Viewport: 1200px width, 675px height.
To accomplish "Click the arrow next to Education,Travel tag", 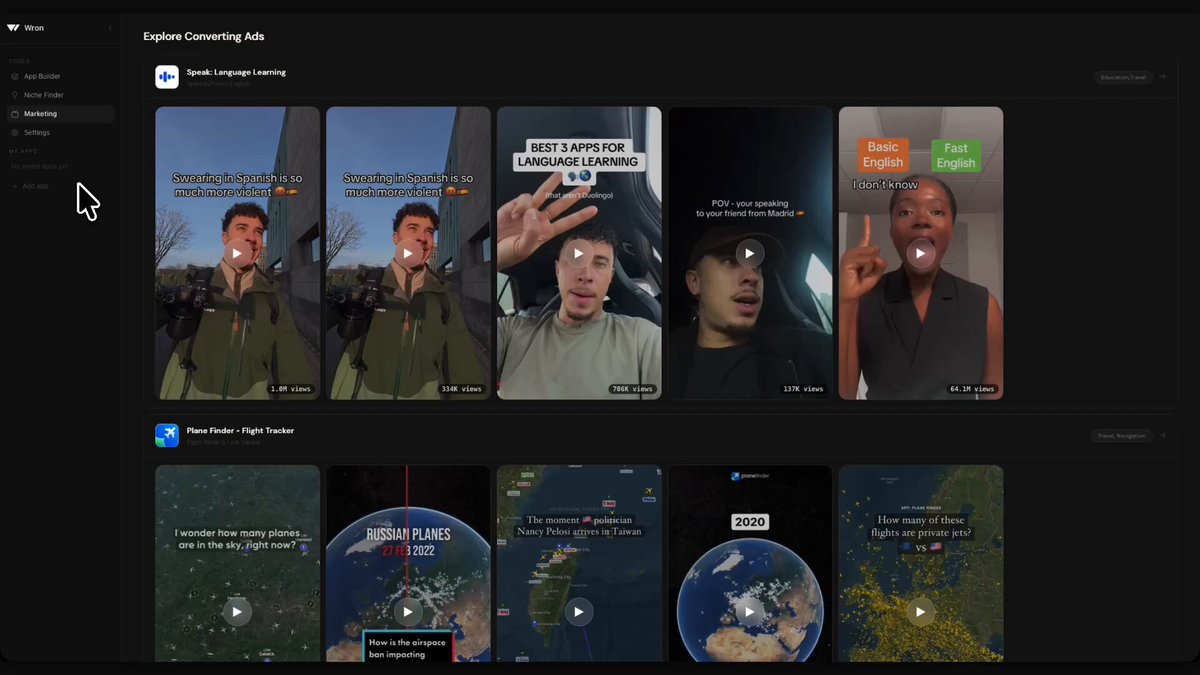I will pyautogui.click(x=1163, y=77).
